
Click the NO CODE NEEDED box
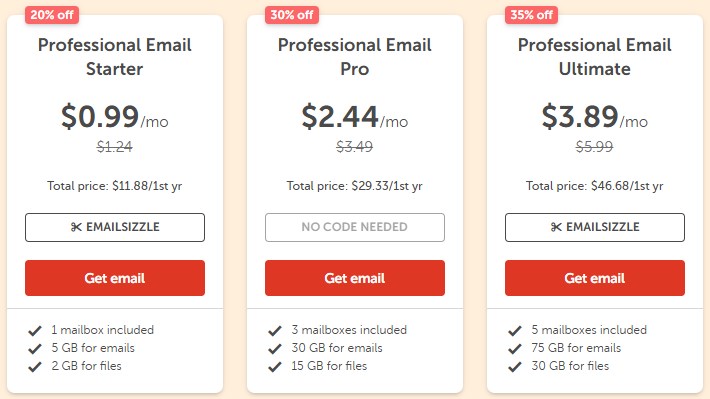click(355, 227)
